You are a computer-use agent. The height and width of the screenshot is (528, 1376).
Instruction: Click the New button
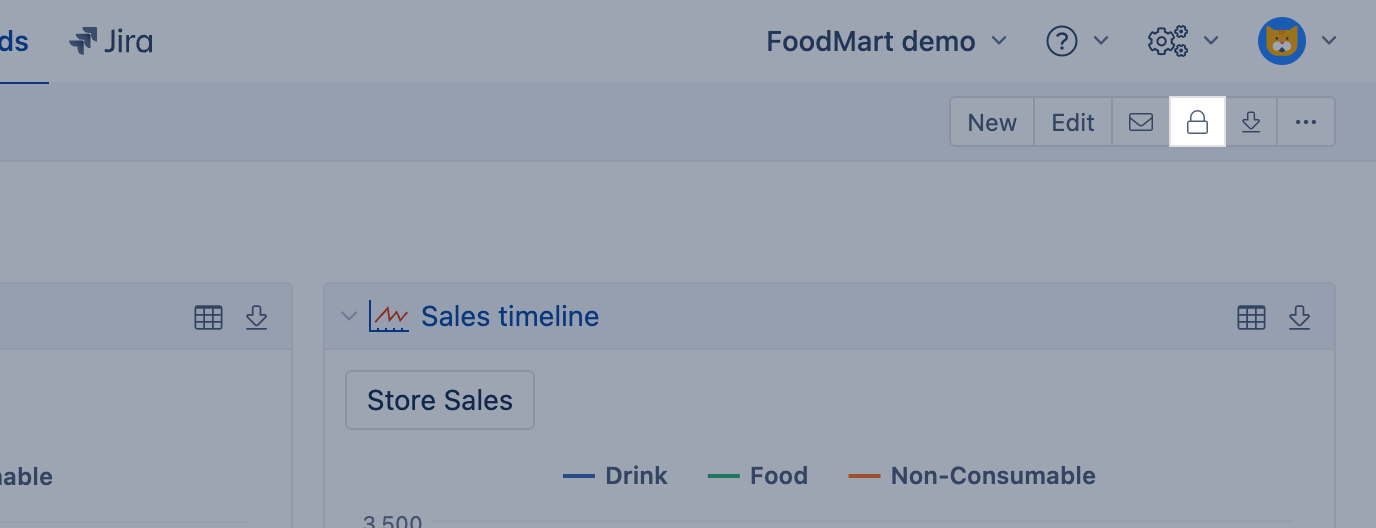point(992,122)
